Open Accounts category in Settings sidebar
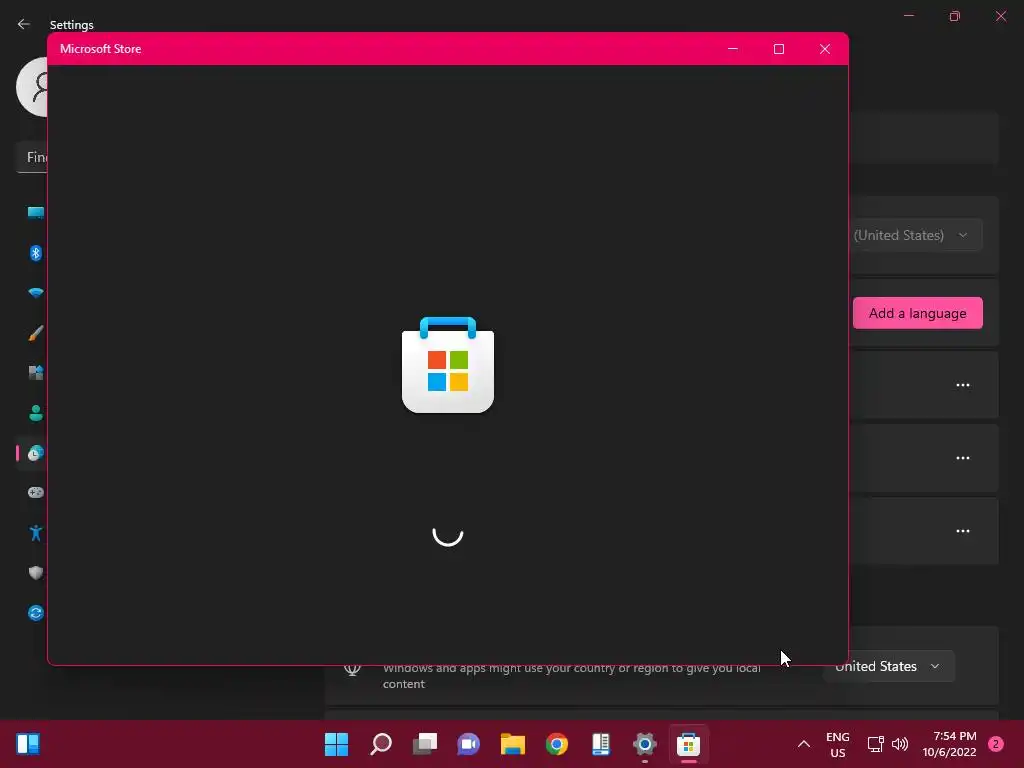This screenshot has height=768, width=1024. pyautogui.click(x=36, y=413)
